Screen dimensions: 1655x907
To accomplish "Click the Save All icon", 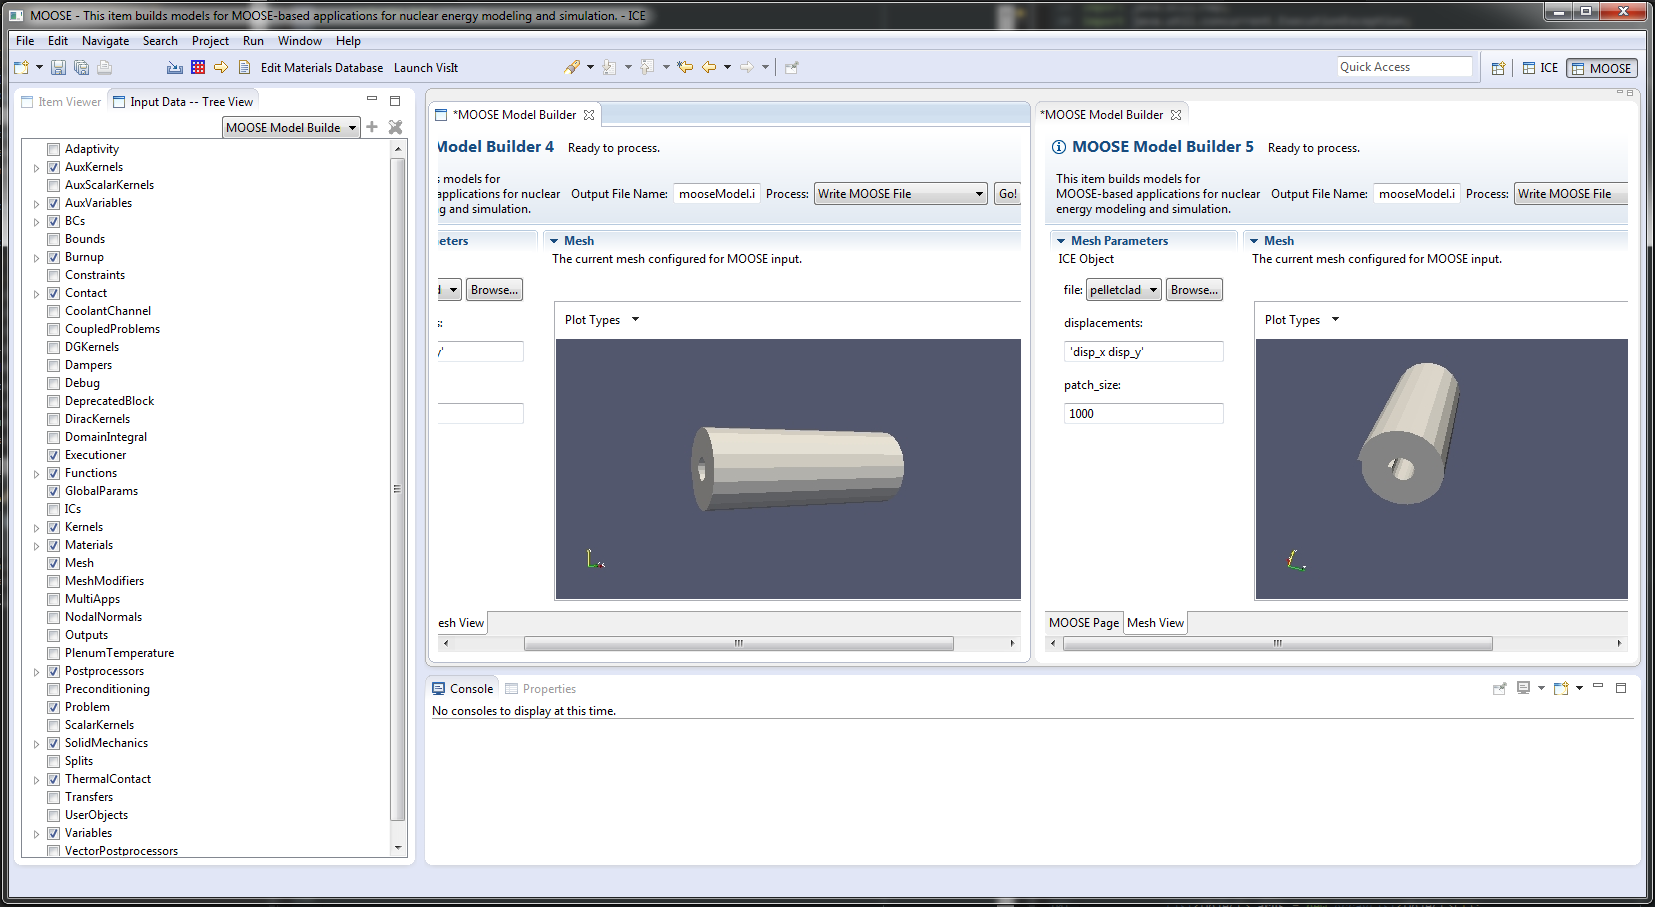I will pos(81,68).
